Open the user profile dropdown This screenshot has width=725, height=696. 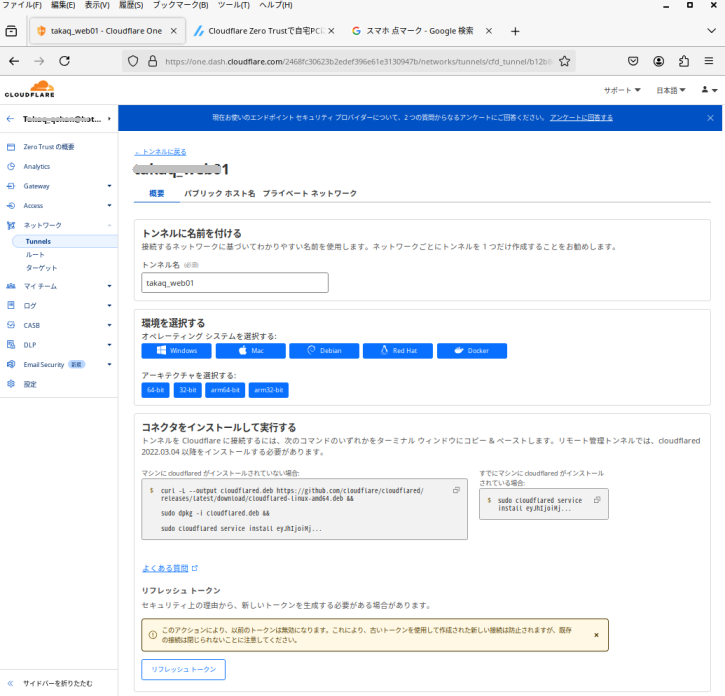tap(709, 90)
